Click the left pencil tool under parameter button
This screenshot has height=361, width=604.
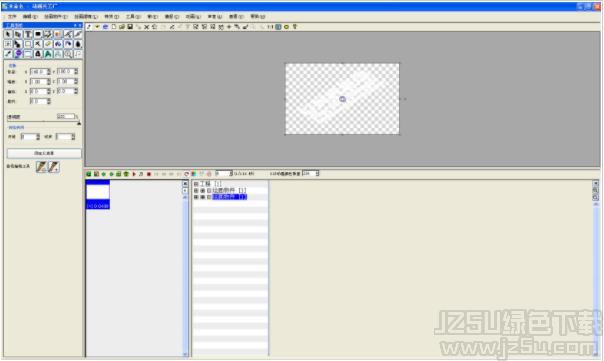41,167
